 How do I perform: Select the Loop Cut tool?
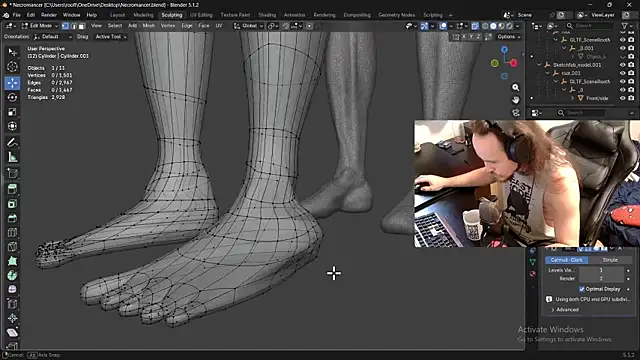12,233
